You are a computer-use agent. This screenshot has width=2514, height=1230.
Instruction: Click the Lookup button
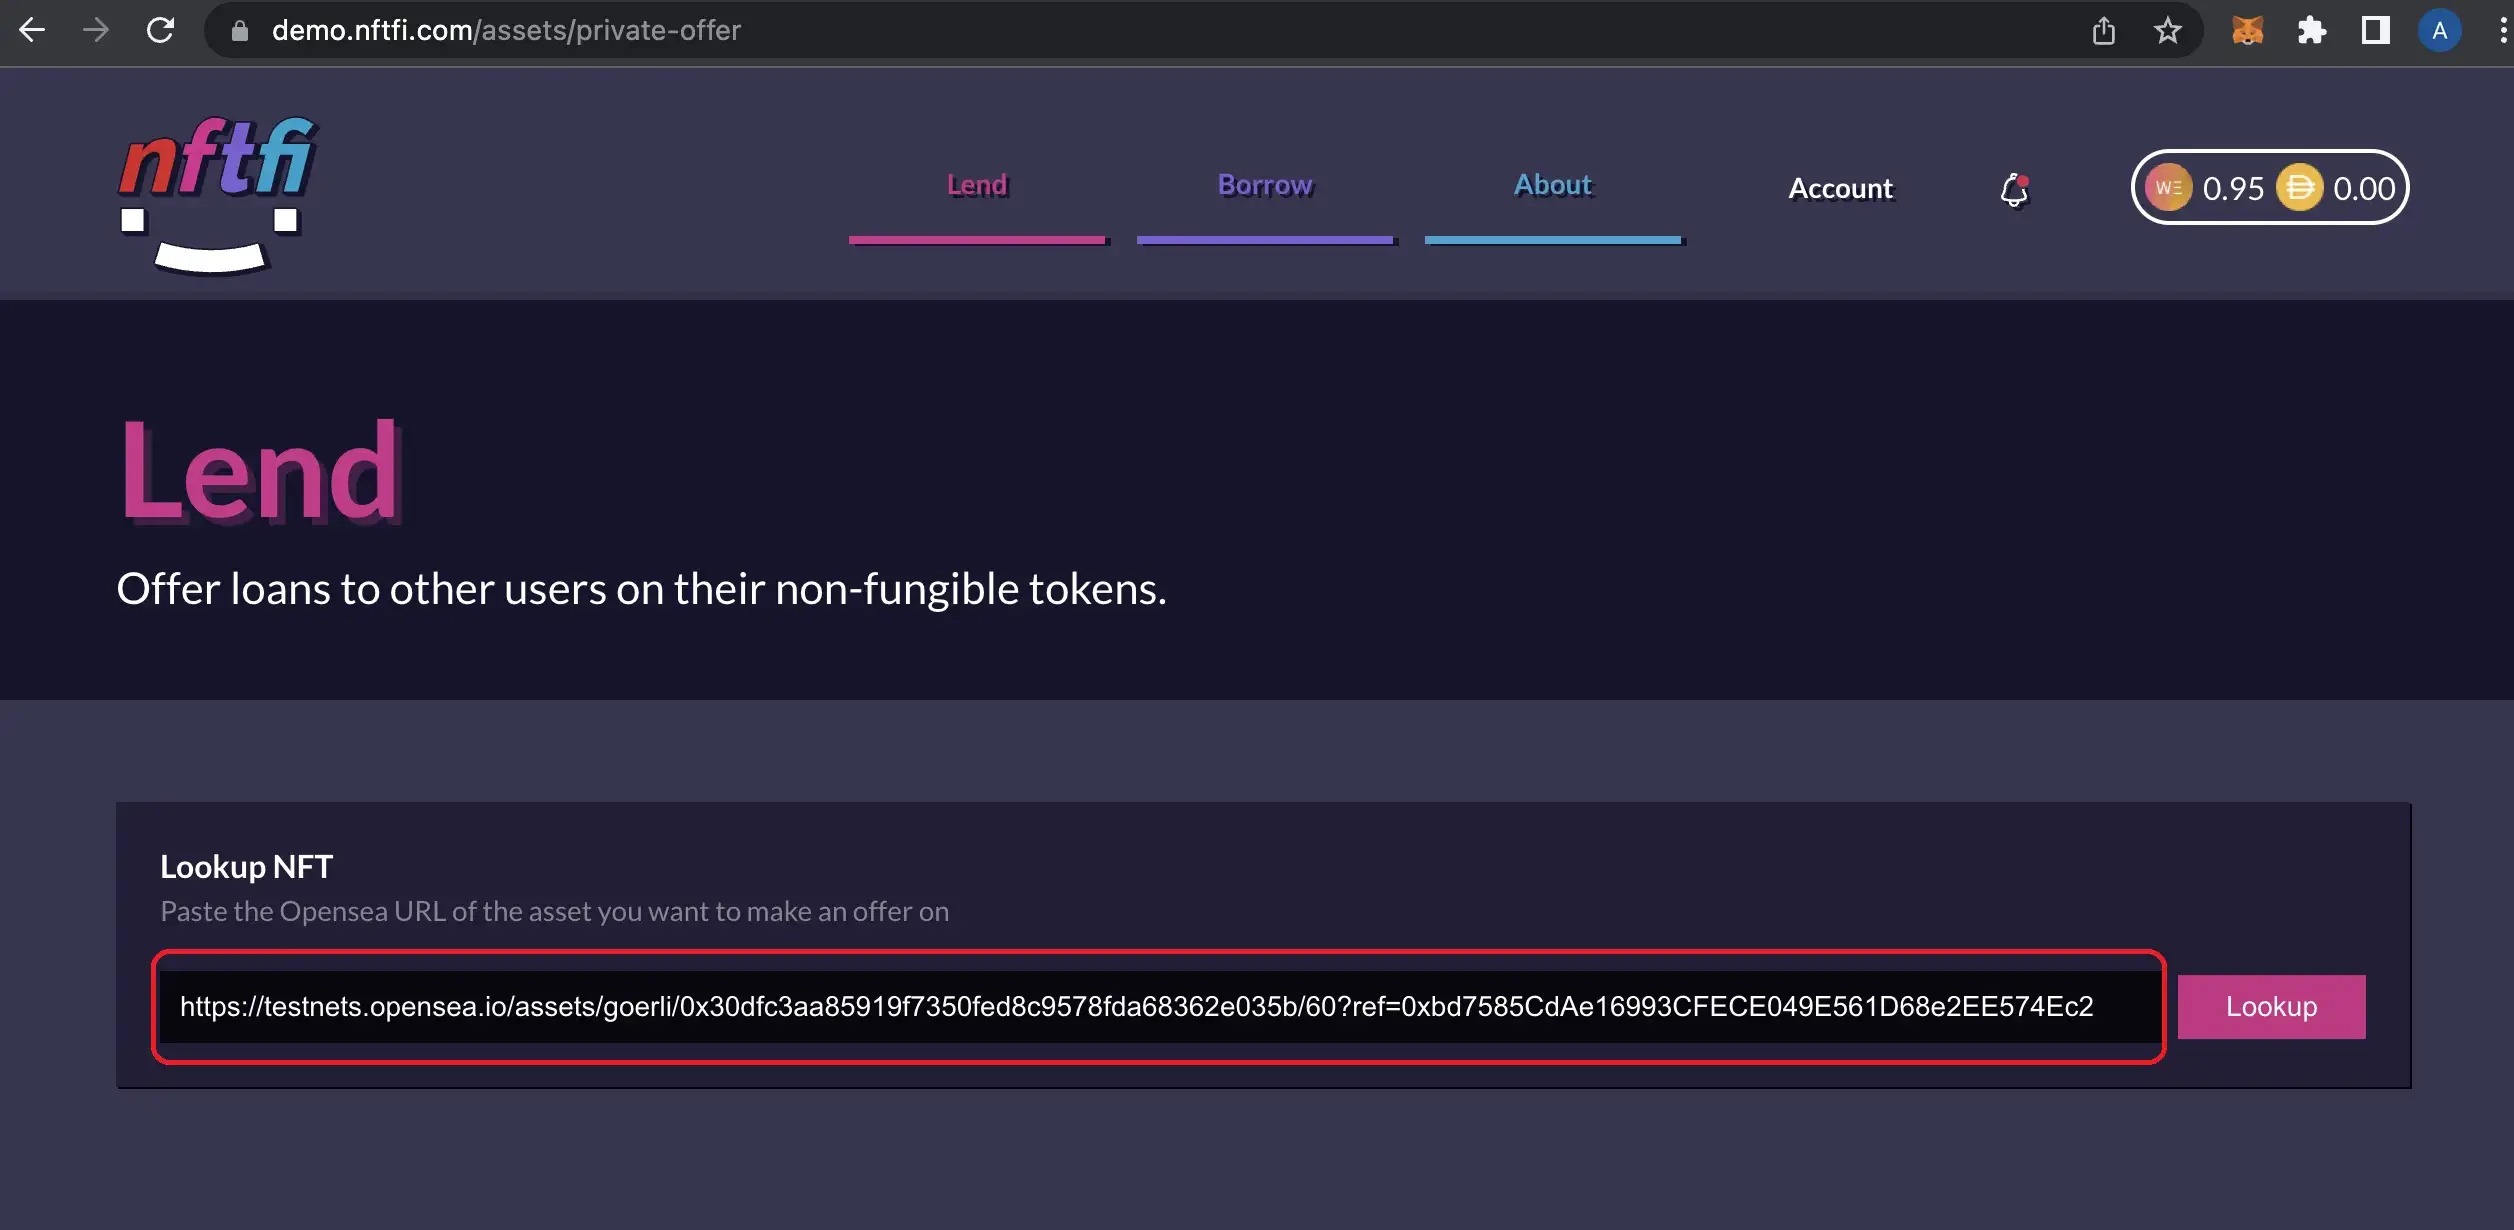pos(2272,1005)
